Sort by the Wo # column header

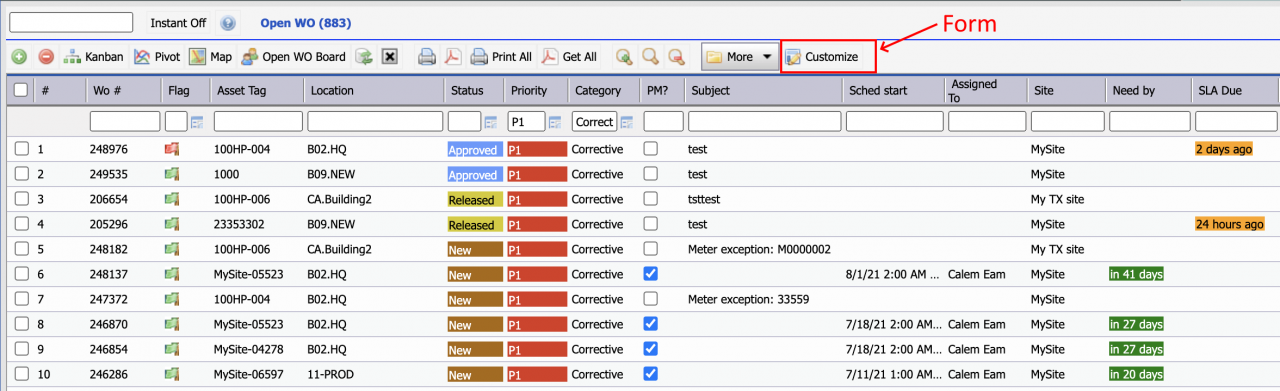[x=107, y=90]
